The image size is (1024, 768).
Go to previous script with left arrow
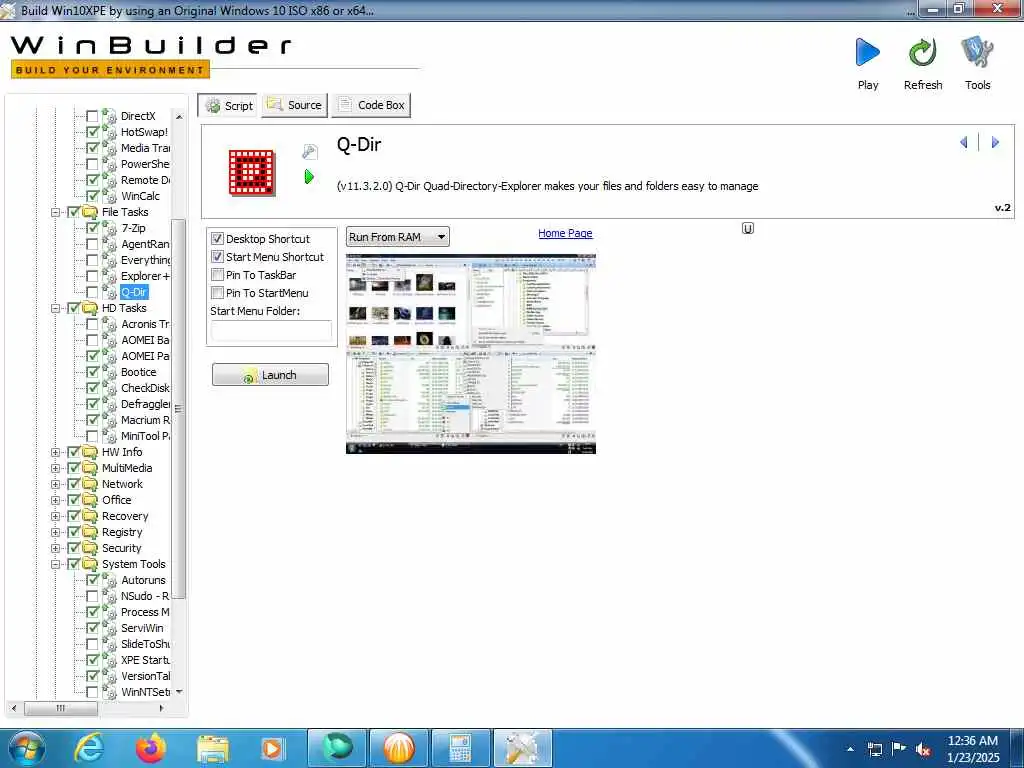coord(963,142)
